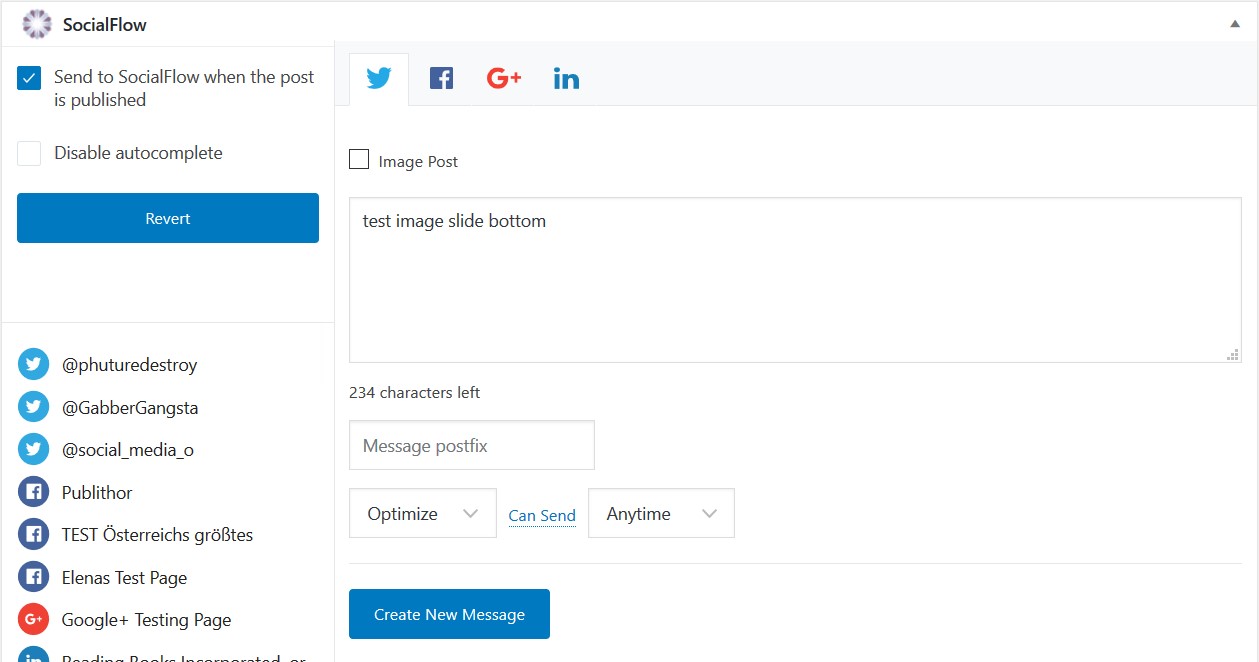
Task: Click the 234 characters left counter
Action: pyautogui.click(x=414, y=393)
